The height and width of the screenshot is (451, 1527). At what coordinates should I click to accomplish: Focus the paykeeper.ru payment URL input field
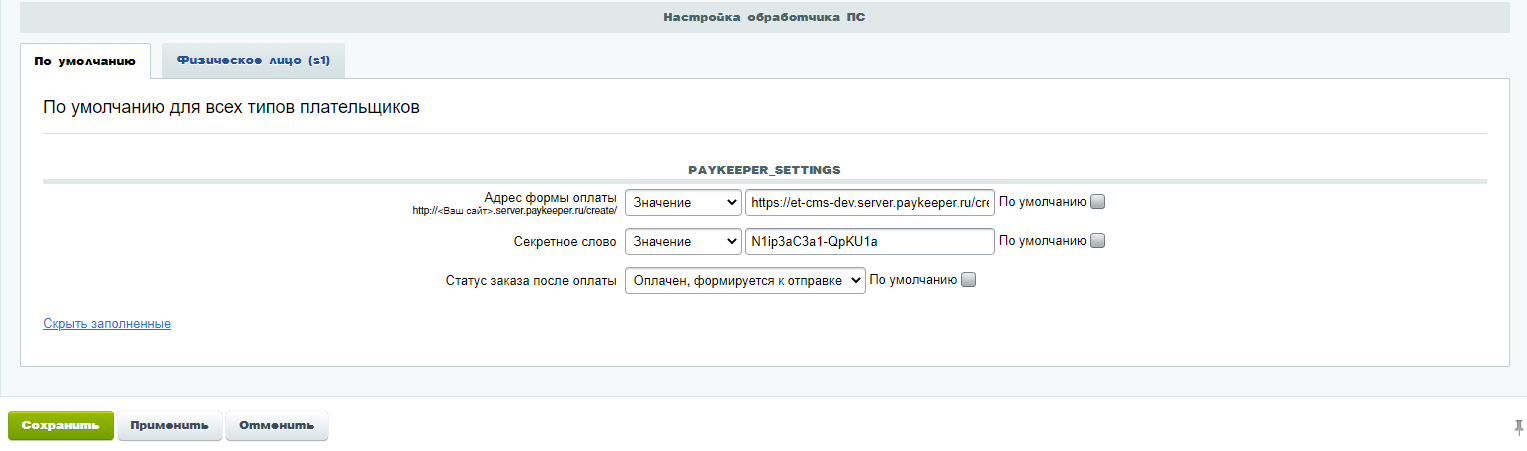click(870, 202)
